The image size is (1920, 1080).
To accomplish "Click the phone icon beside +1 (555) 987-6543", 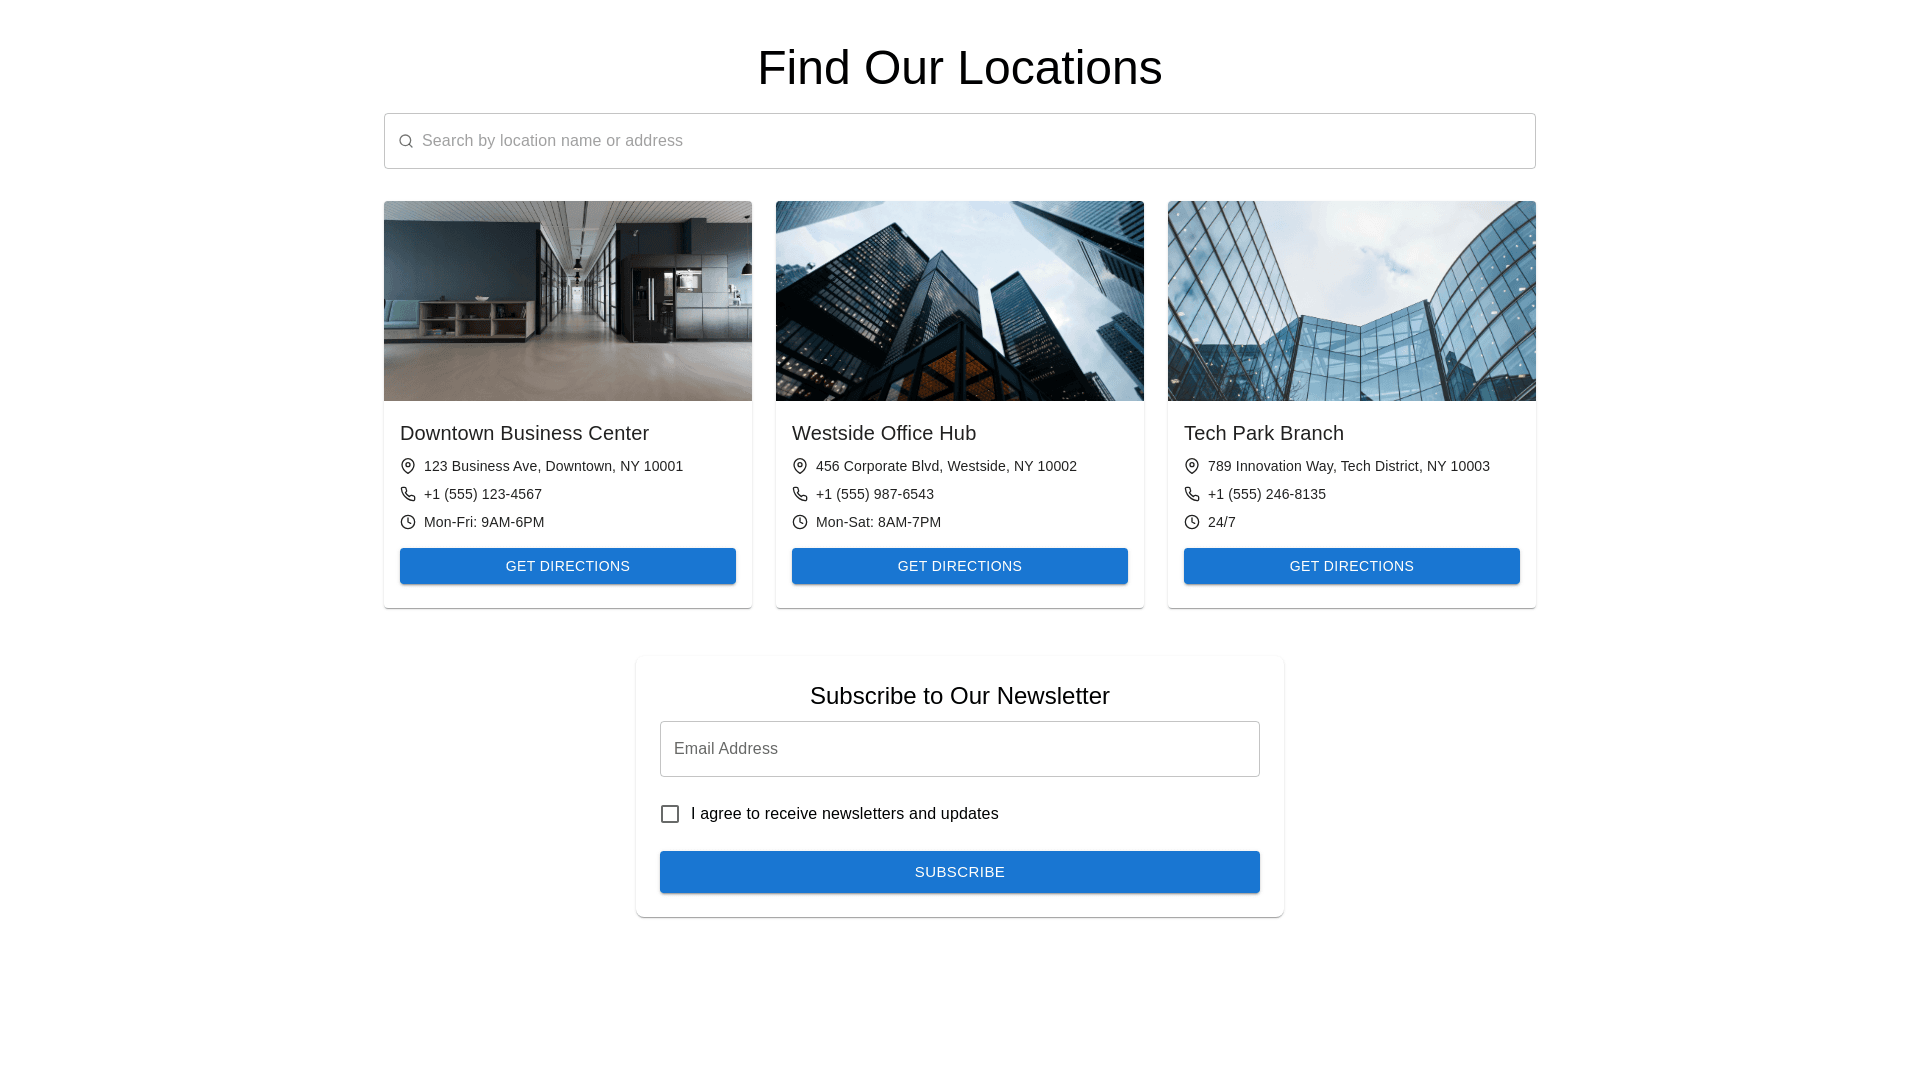I will click(x=800, y=494).
